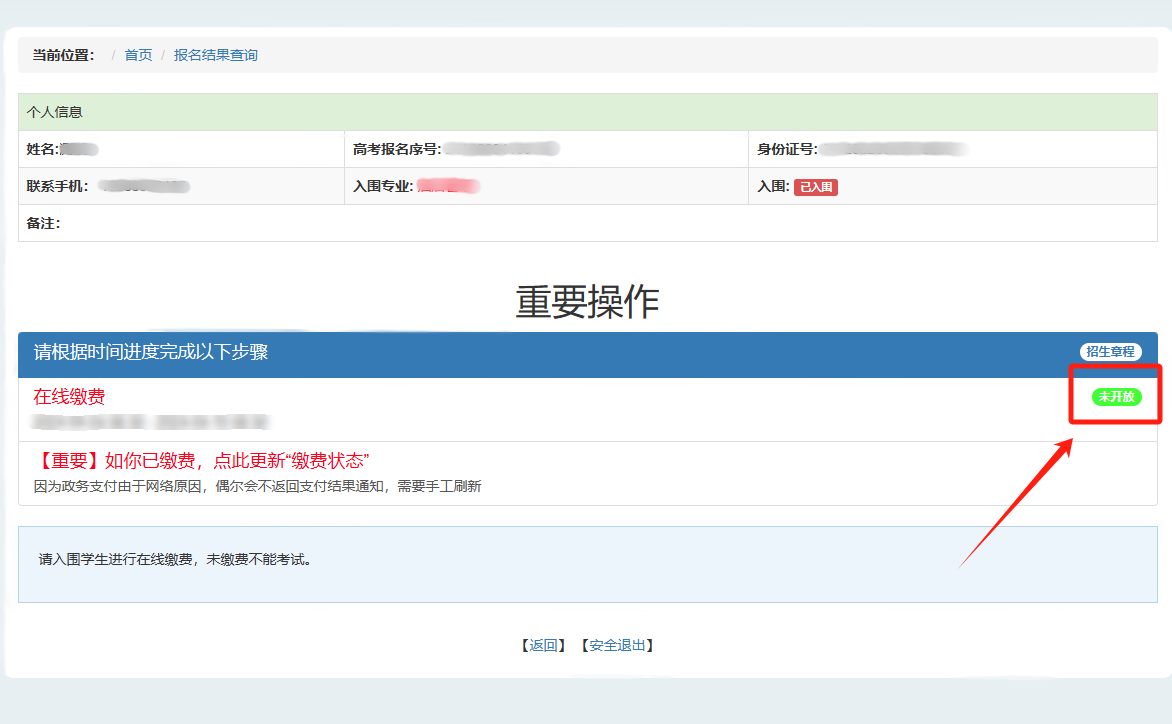1172x724 pixels.
Task: Select the blurred 身份证号 value
Action: click(893, 150)
